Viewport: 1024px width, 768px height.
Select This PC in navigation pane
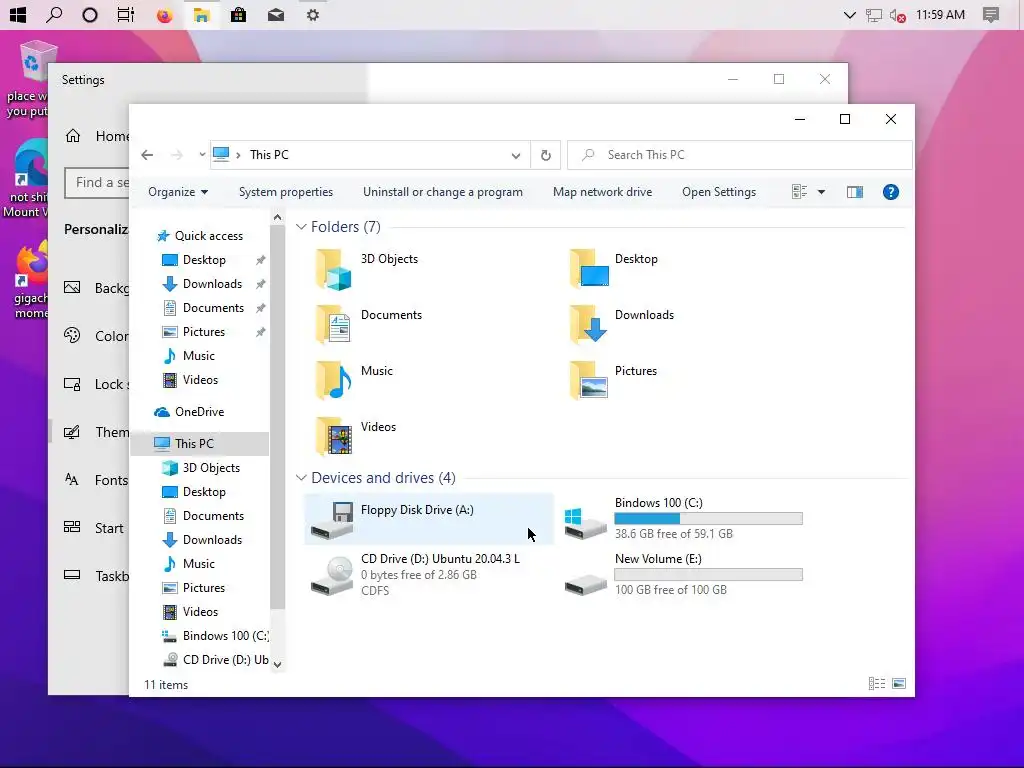tap(200, 443)
